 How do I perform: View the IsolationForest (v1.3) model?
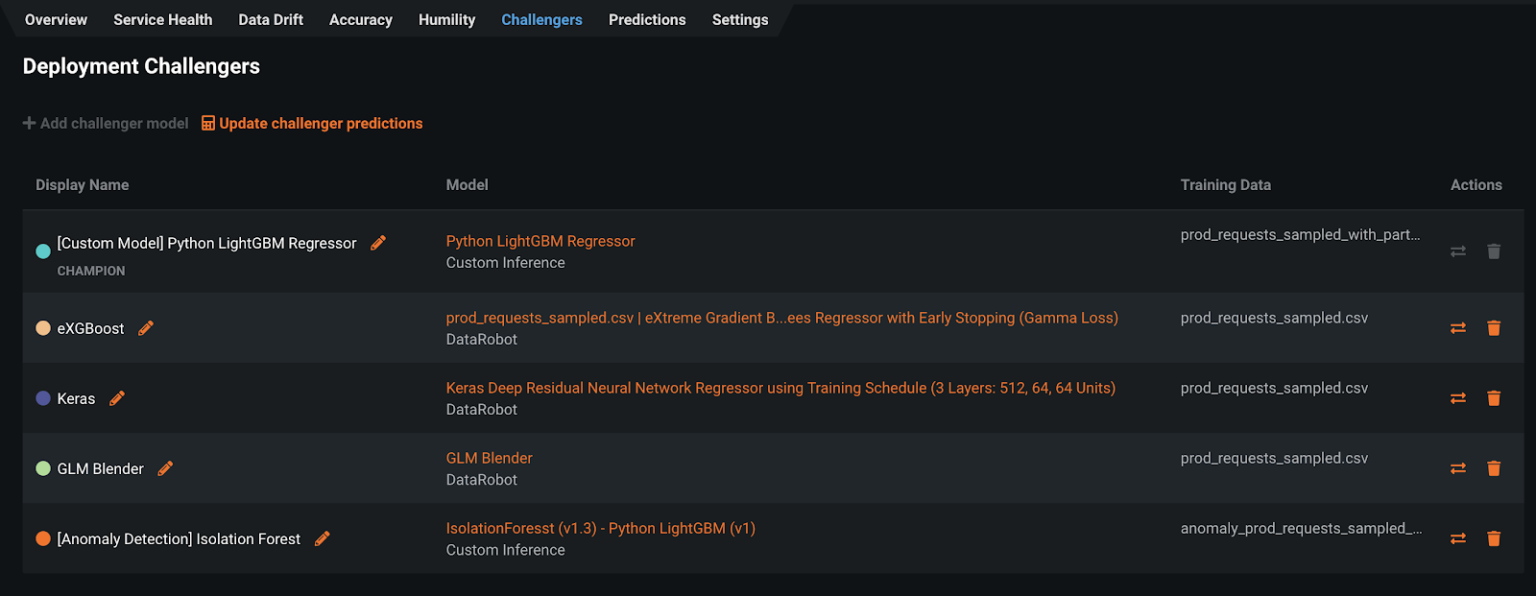tap(600, 527)
